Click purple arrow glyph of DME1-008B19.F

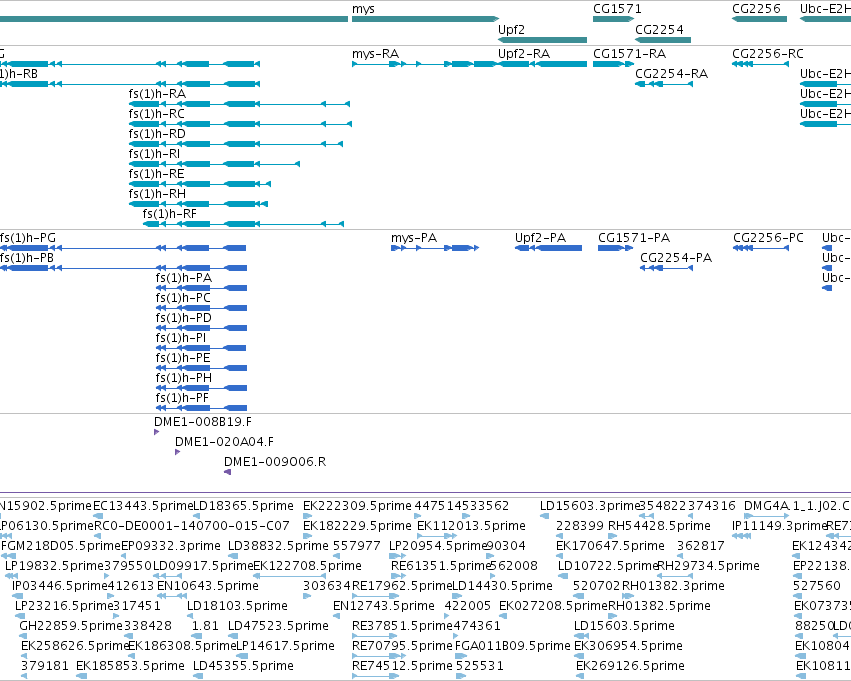coord(156,432)
